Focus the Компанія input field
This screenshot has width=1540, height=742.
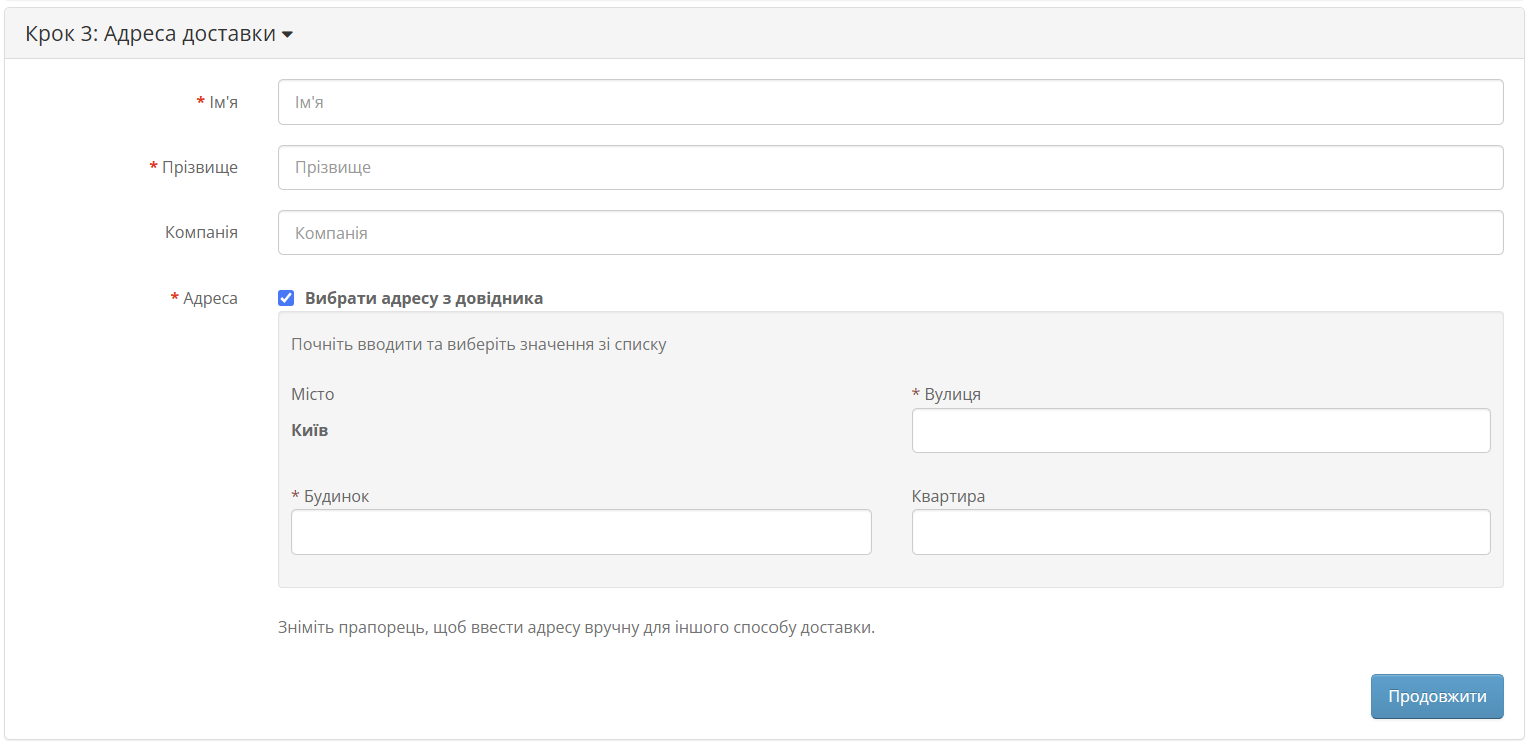(890, 232)
